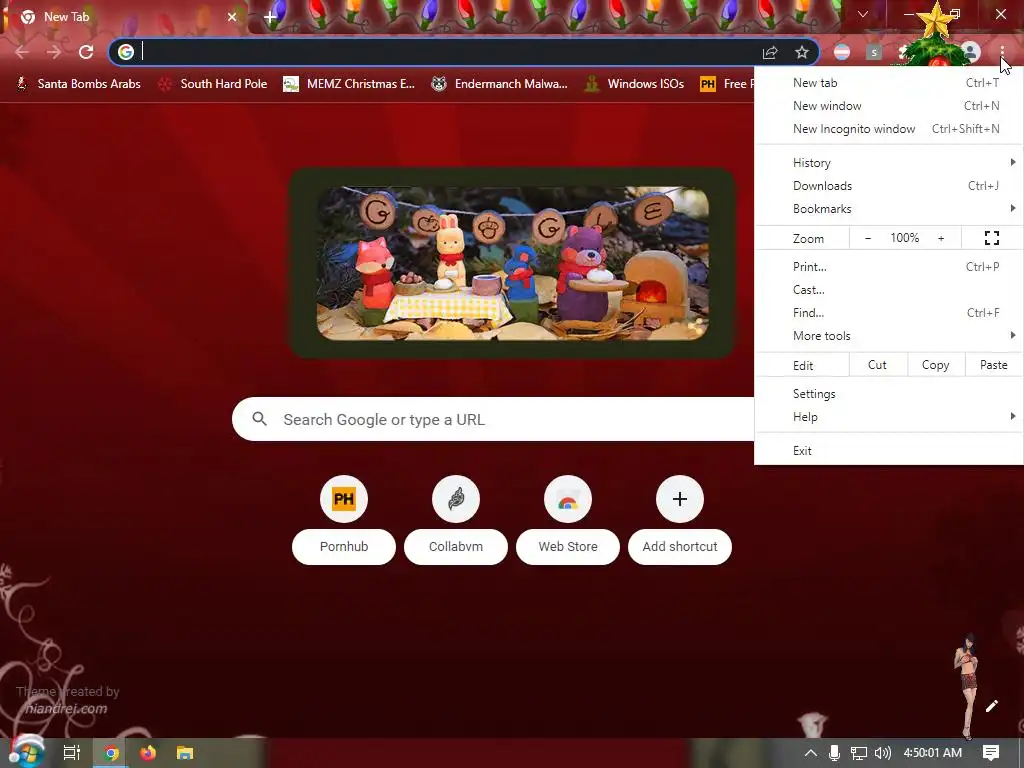
Task: Click the share page icon in the address bar
Action: [770, 52]
